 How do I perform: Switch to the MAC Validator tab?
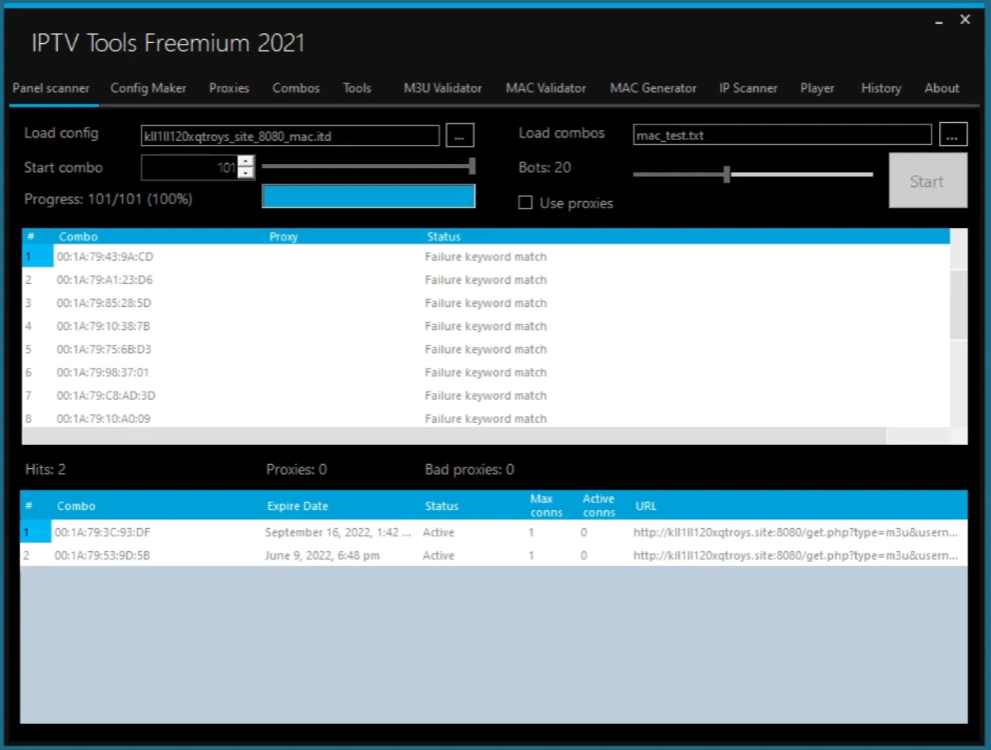coord(545,88)
